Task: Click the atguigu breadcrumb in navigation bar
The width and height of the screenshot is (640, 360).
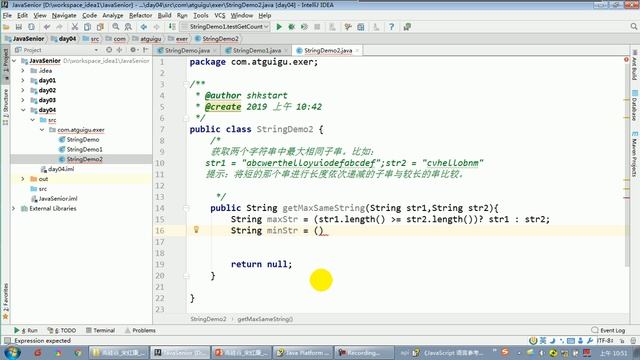Action: (x=151, y=39)
